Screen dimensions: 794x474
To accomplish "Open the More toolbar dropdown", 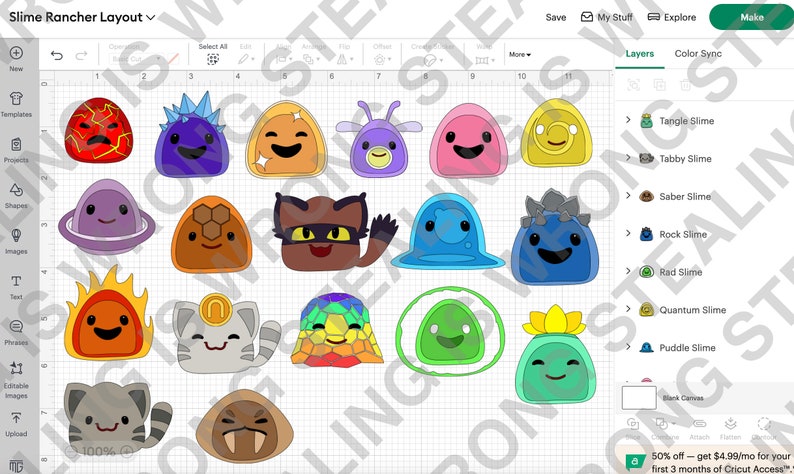I will point(520,55).
